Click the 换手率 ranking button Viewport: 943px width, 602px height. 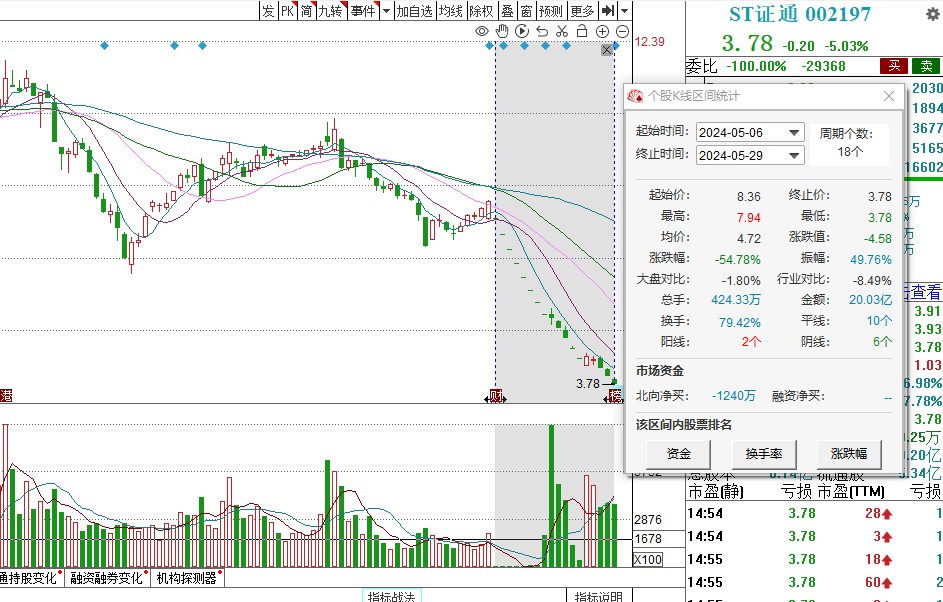[764, 453]
